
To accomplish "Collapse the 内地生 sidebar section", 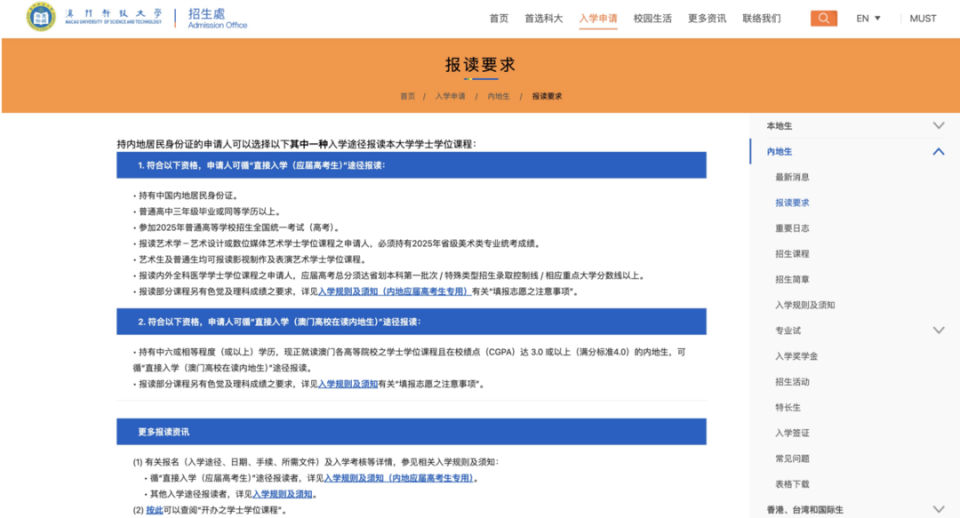I will point(937,152).
